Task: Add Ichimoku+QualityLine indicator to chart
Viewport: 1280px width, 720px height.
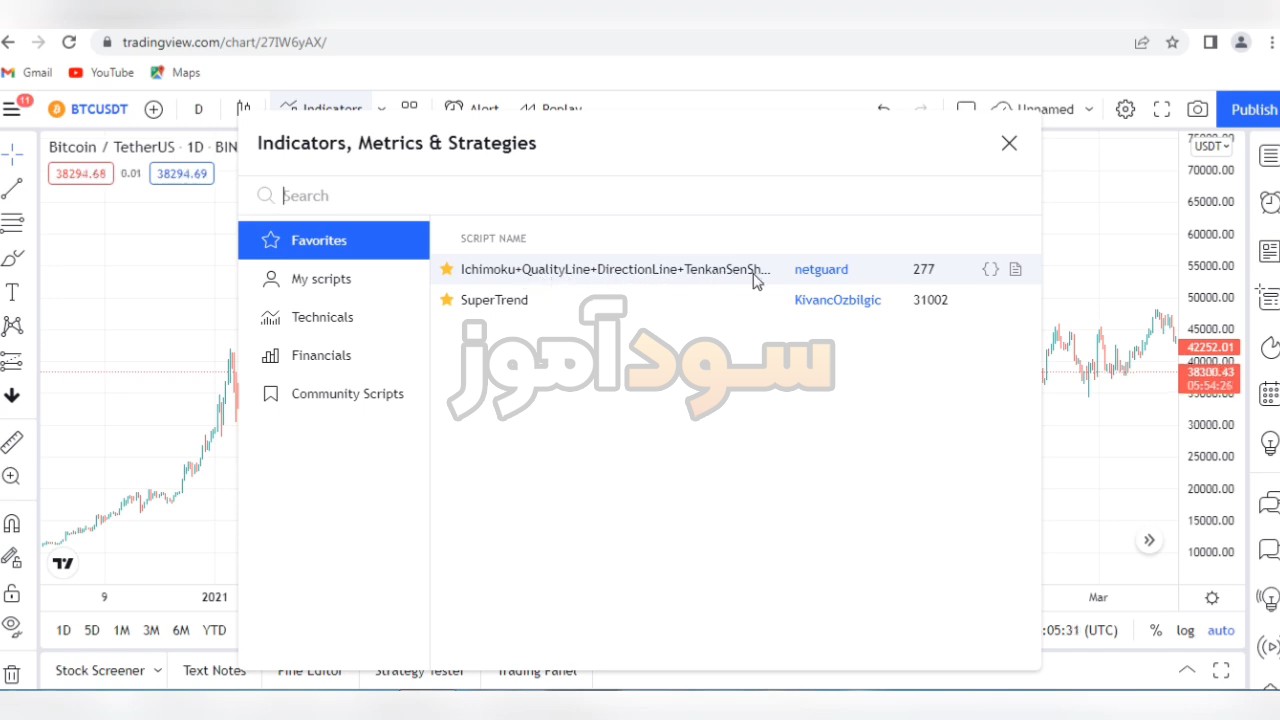Action: pos(615,269)
